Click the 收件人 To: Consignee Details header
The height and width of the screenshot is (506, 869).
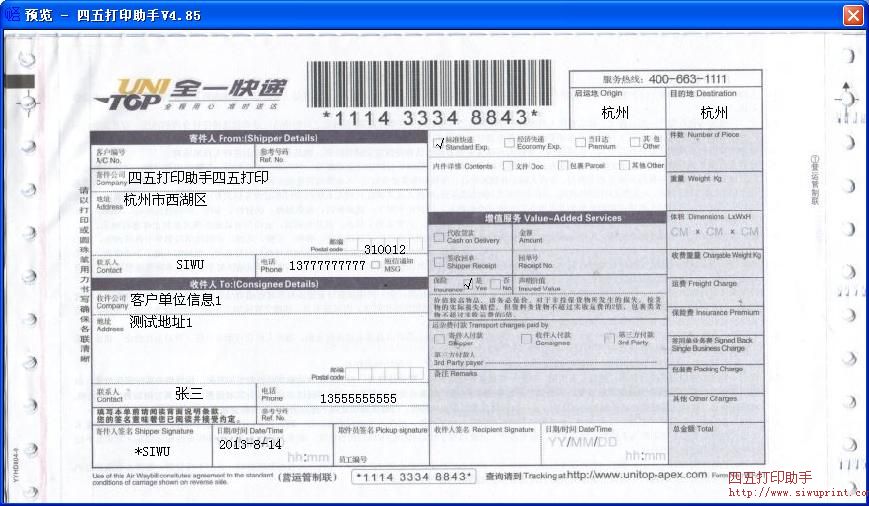(x=259, y=284)
